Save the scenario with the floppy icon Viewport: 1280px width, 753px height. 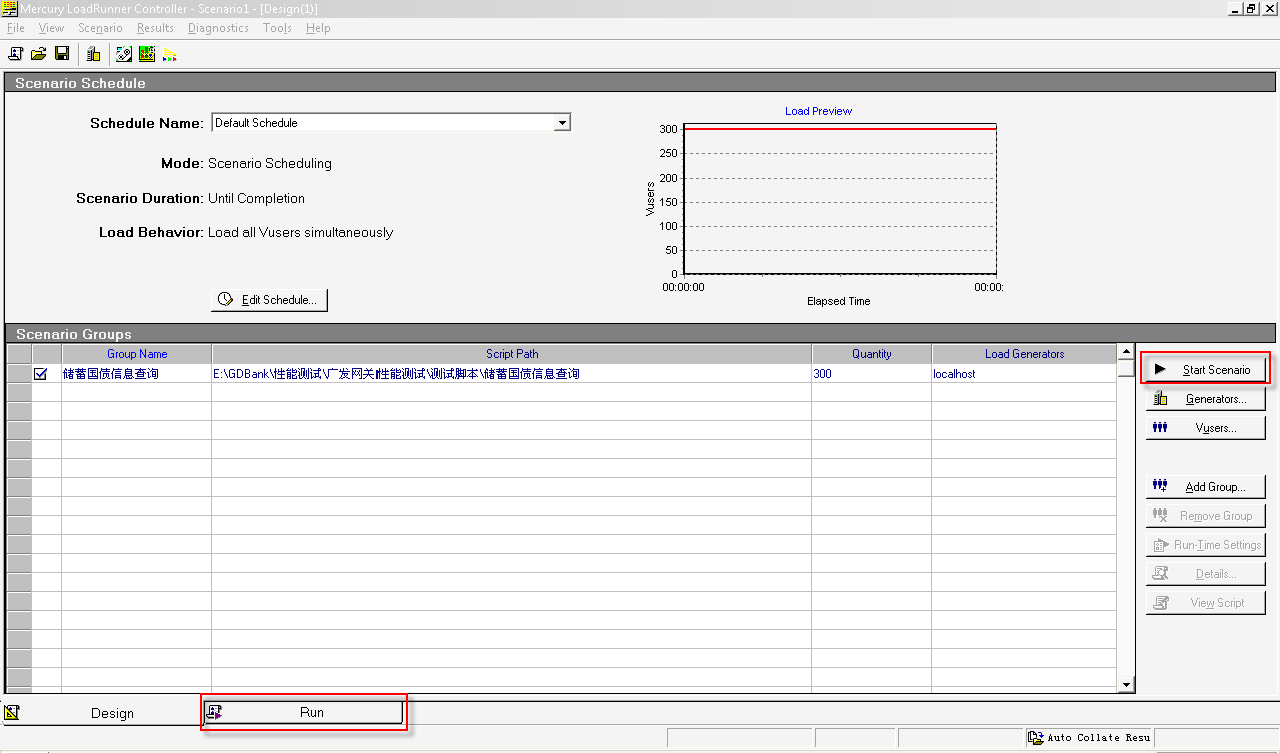[x=62, y=54]
